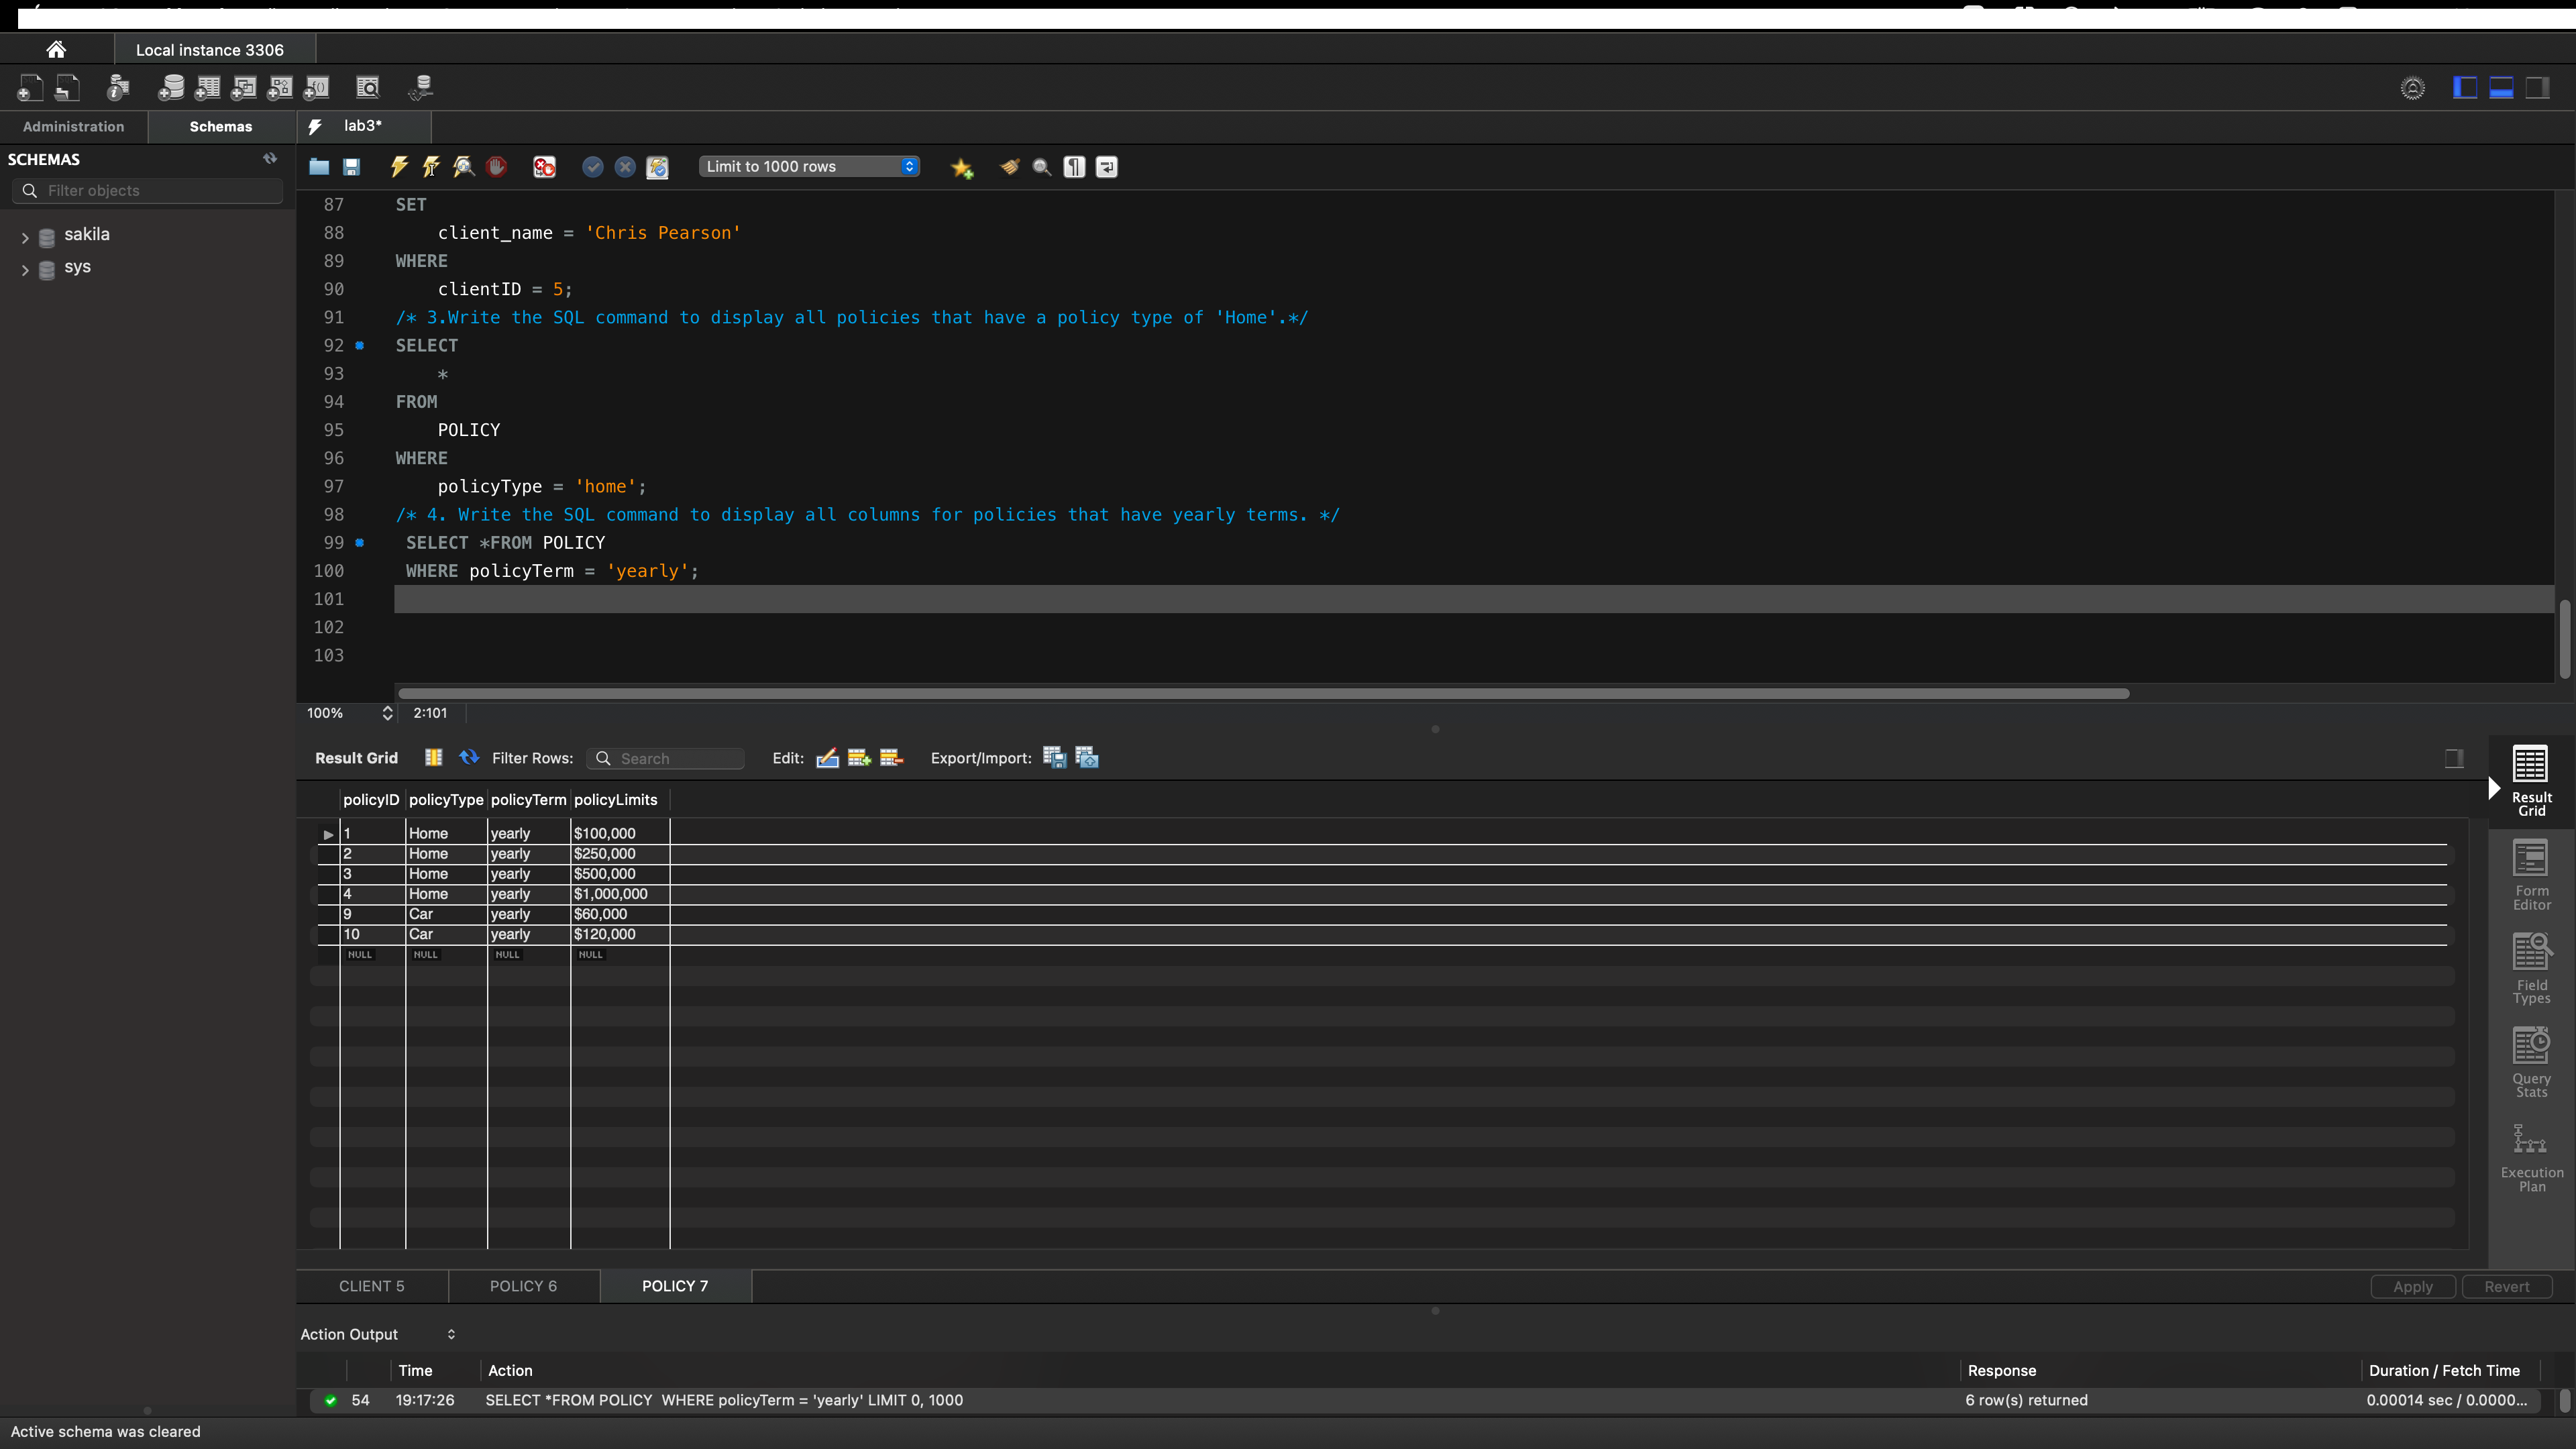Click the Filter objects search field
Image resolution: width=2576 pixels, height=1449 pixels.
(x=148, y=190)
